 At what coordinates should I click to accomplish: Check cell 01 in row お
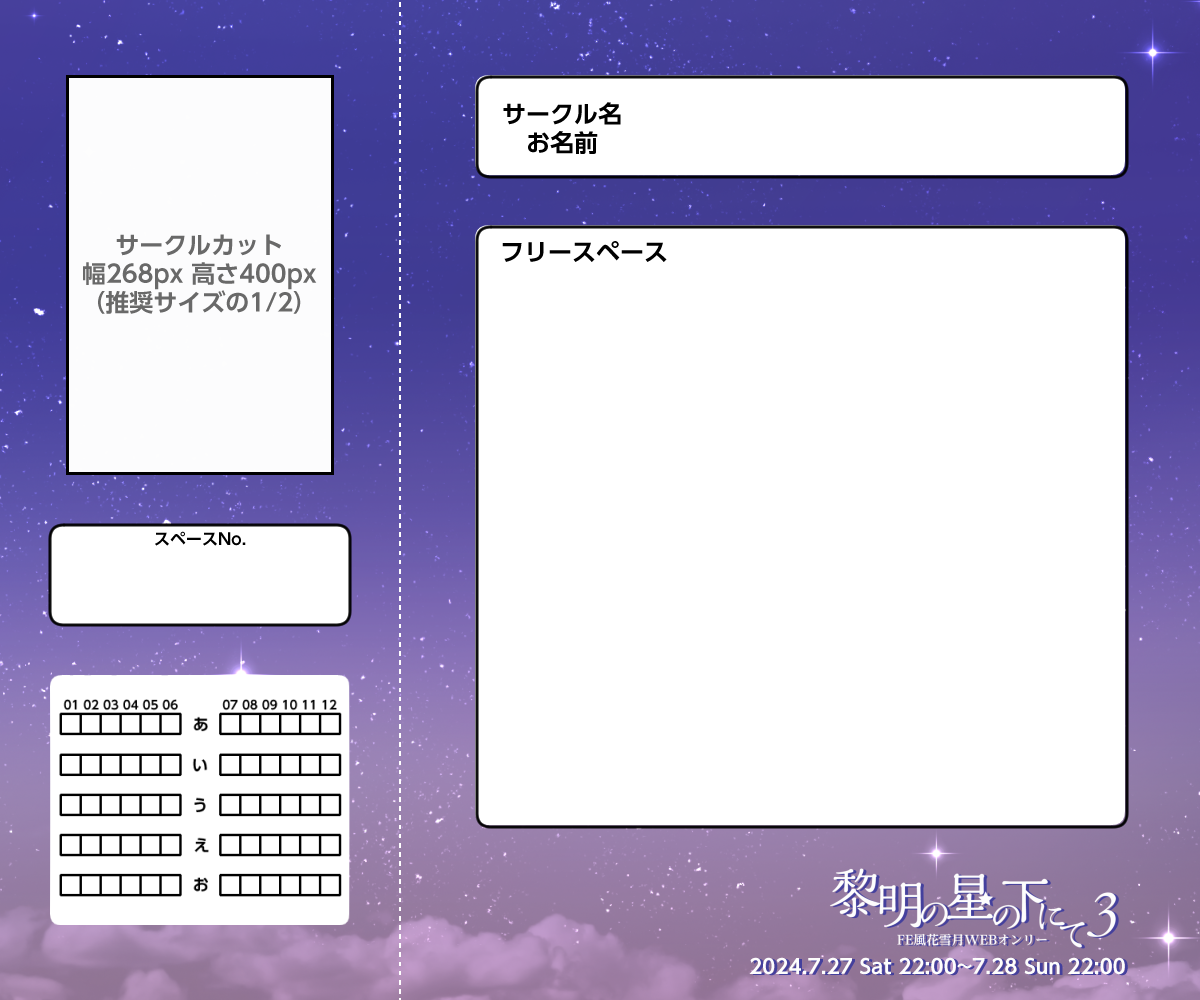(x=71, y=885)
